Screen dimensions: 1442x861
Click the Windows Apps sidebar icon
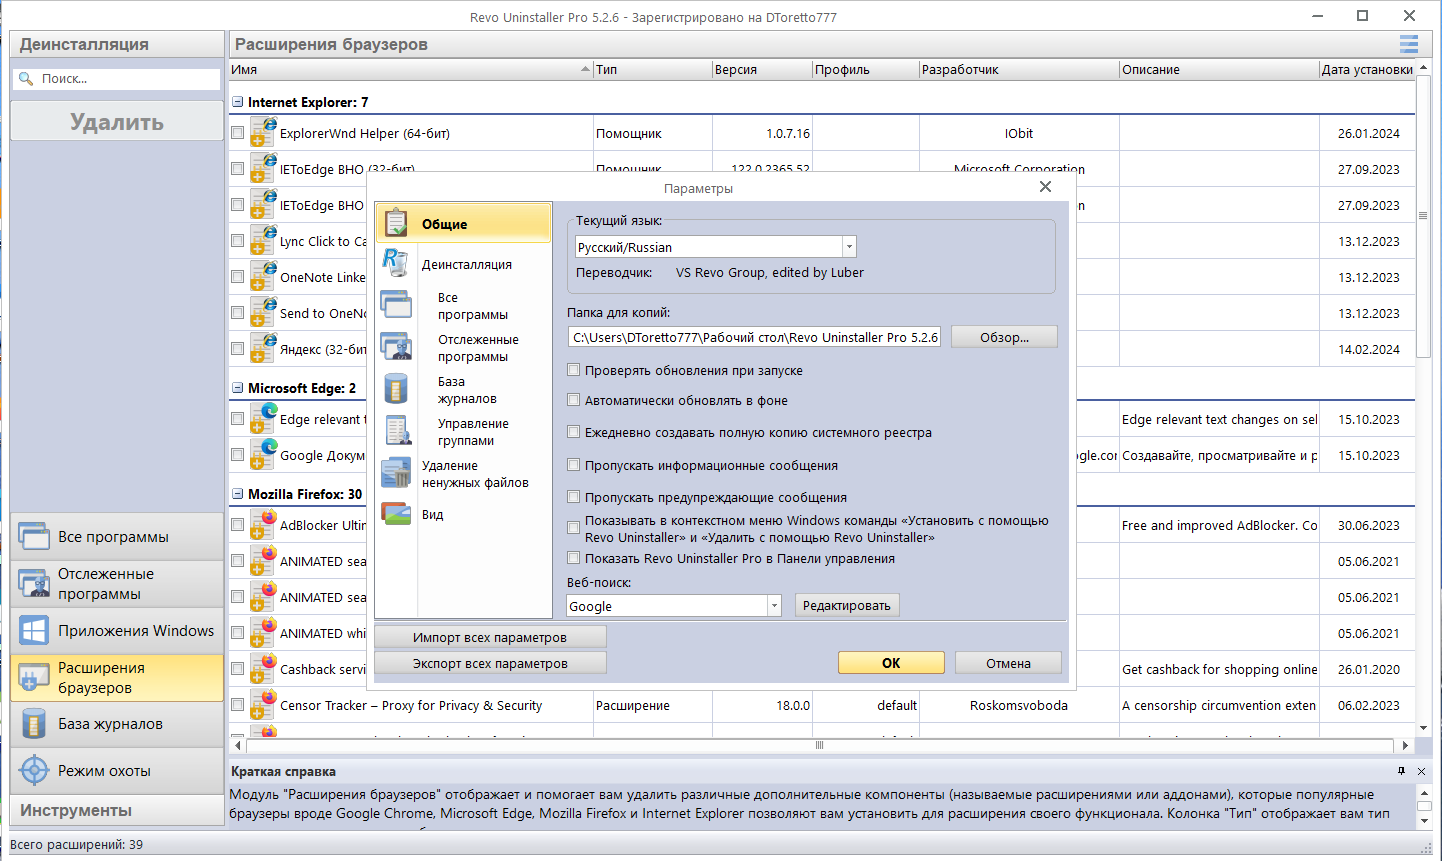click(x=34, y=631)
